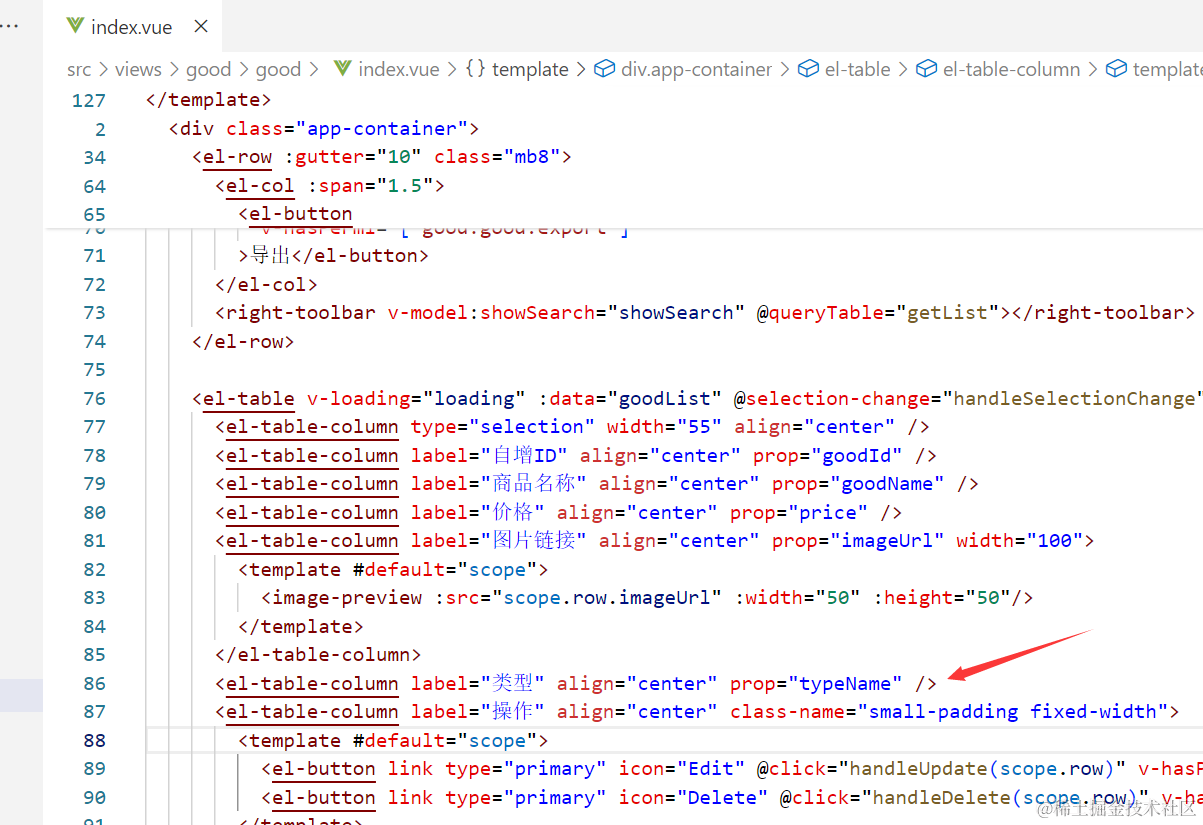This screenshot has height=825, width=1203.
Task: Click the index.vue breadcrumb label
Action: pyautogui.click(x=398, y=69)
